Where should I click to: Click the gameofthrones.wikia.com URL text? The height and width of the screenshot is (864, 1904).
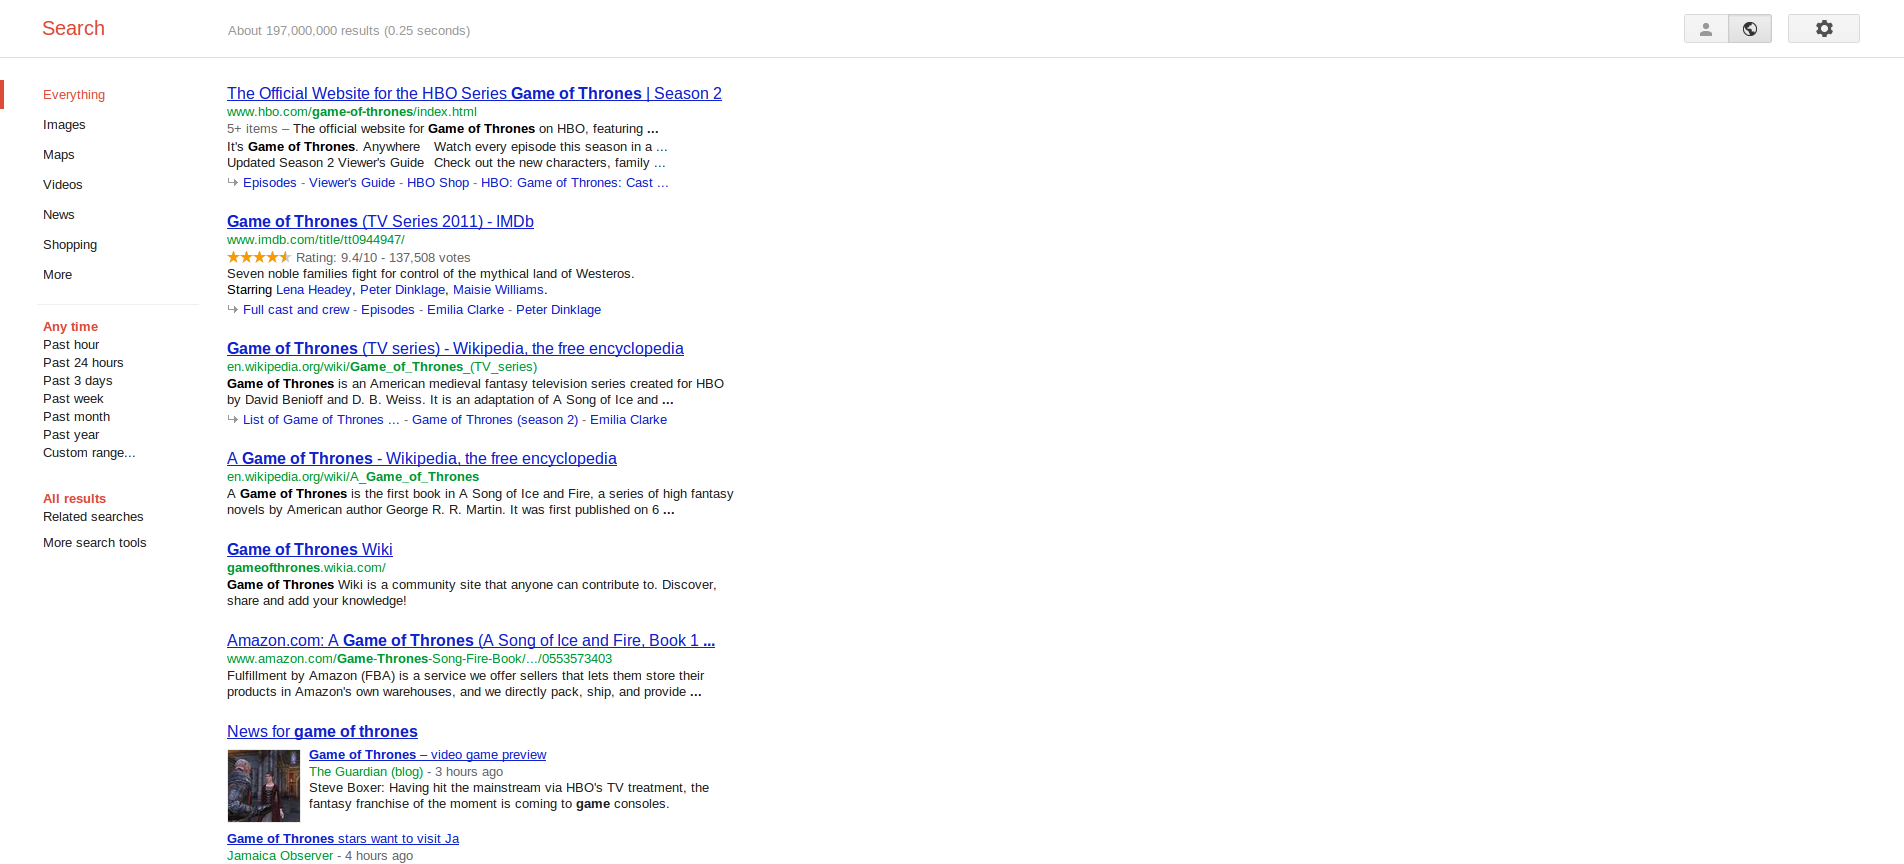pyautogui.click(x=306, y=568)
